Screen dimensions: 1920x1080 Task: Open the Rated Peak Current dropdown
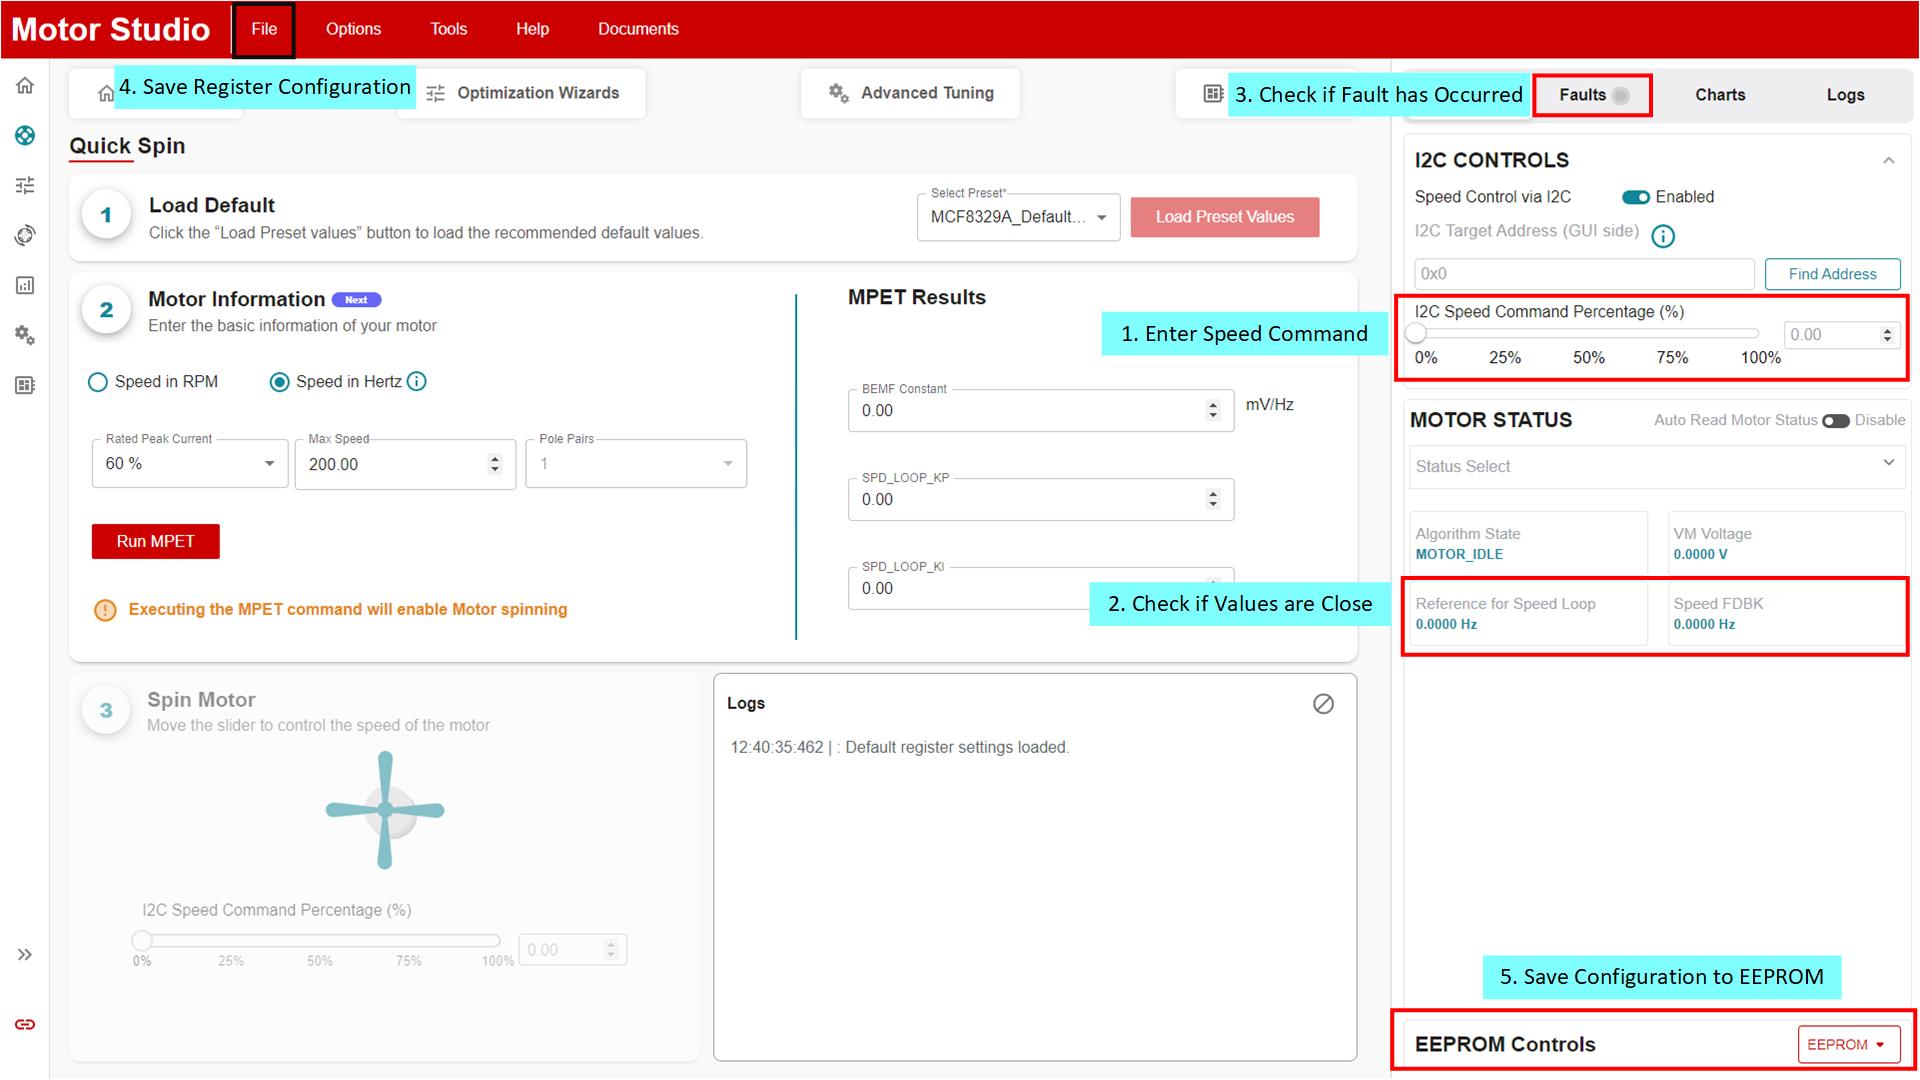point(189,464)
